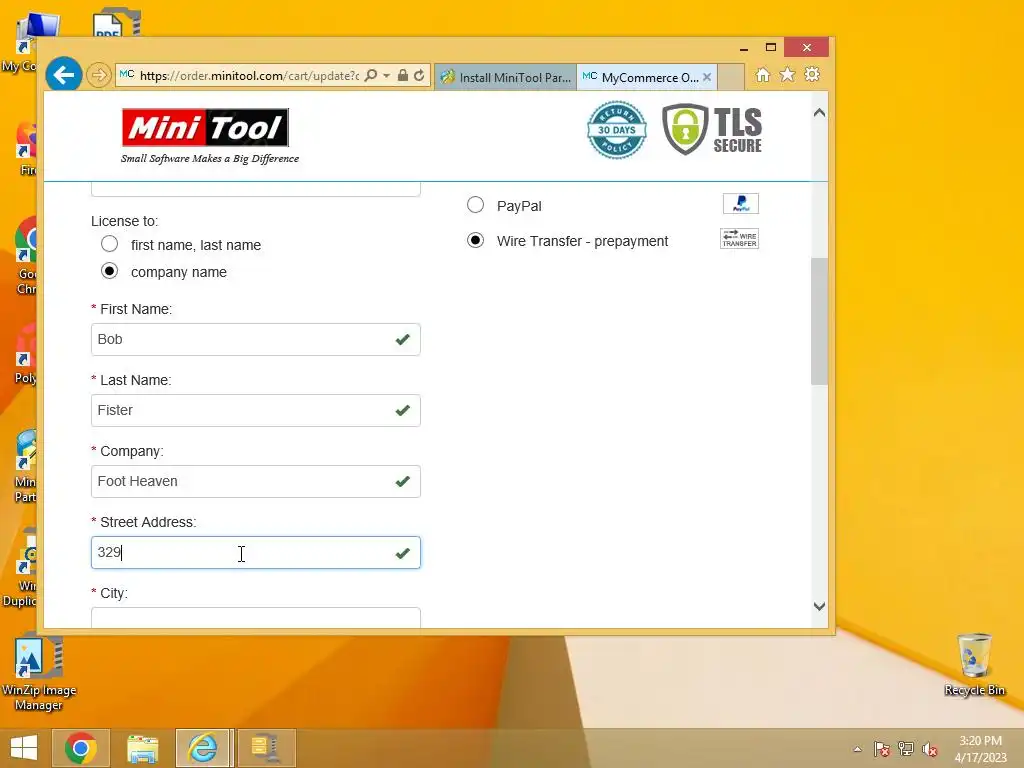Click the page scroll down arrow
The image size is (1024, 768).
(x=819, y=607)
